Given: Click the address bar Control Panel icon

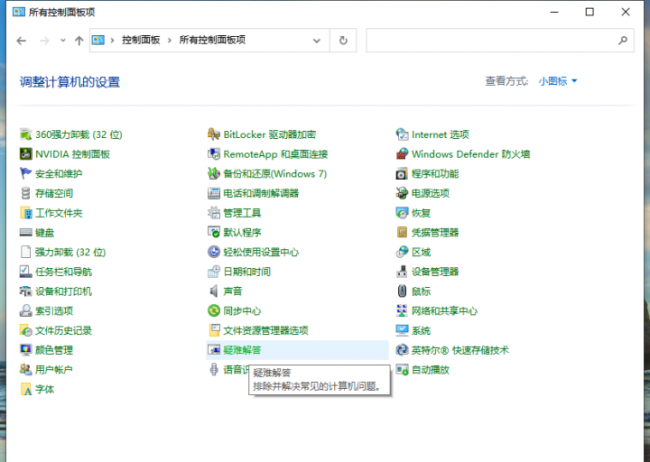Looking at the screenshot, I should click(x=98, y=40).
